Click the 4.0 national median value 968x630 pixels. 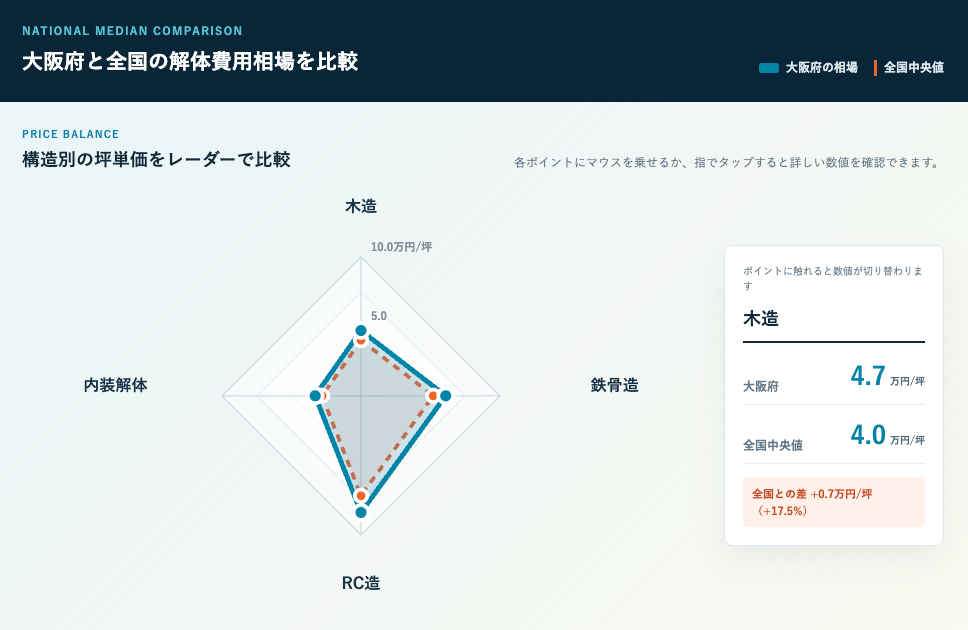click(x=868, y=435)
